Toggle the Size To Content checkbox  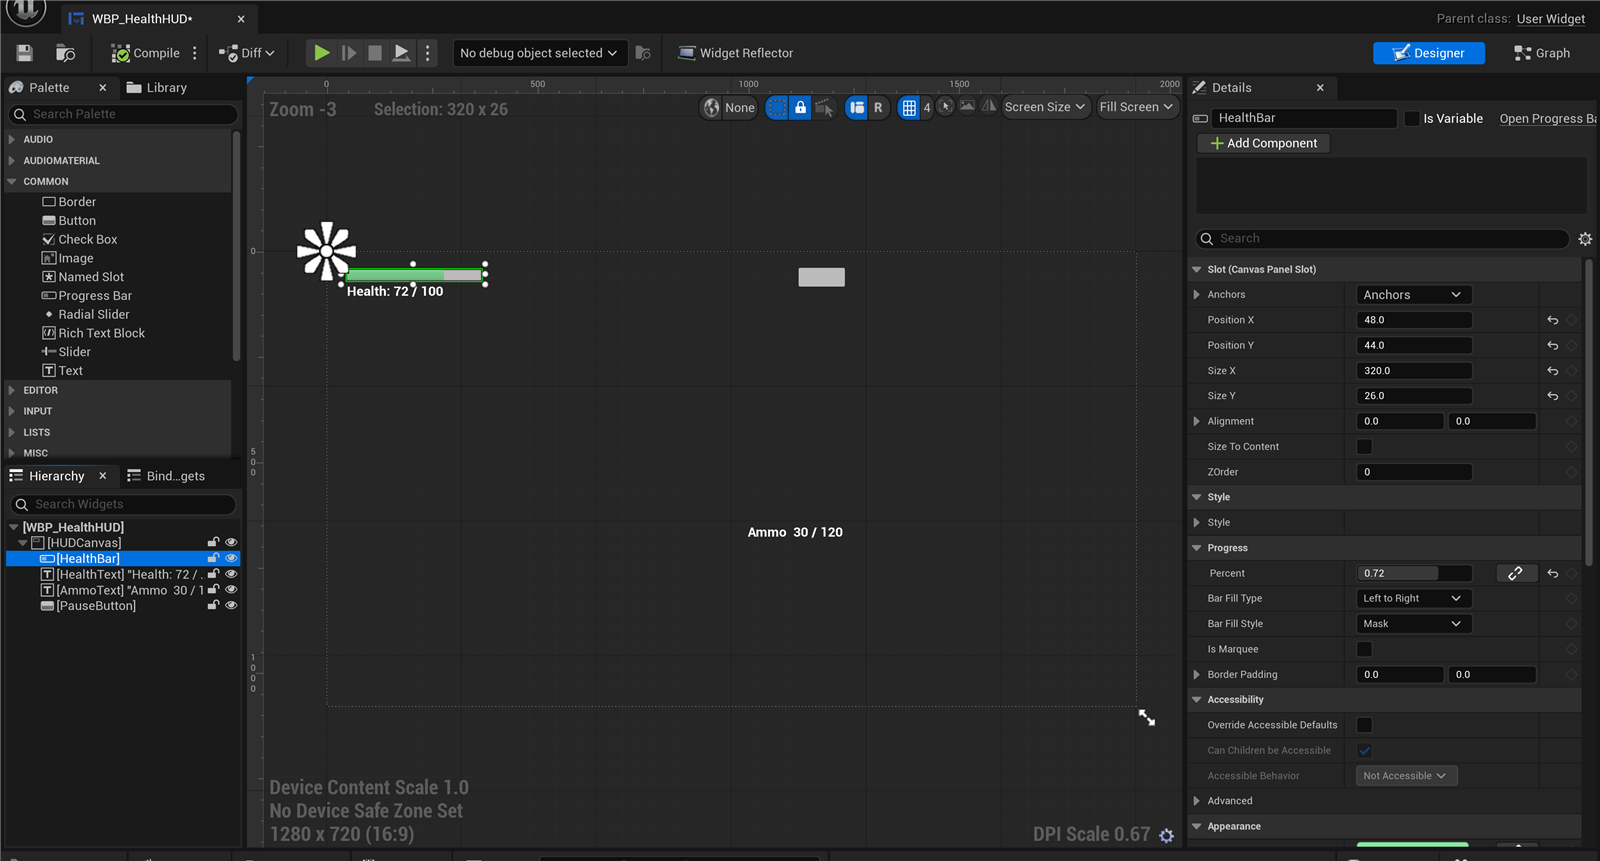pyautogui.click(x=1364, y=447)
